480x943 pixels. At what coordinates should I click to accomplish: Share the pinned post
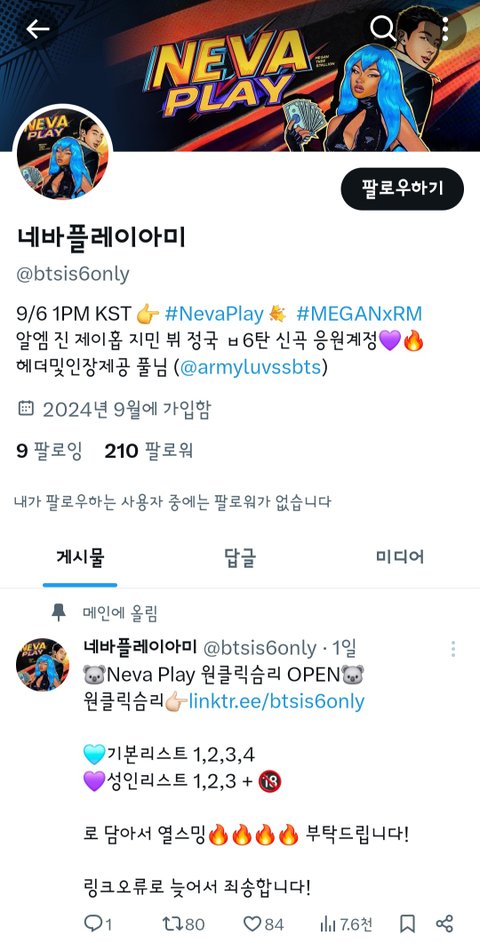(445, 924)
